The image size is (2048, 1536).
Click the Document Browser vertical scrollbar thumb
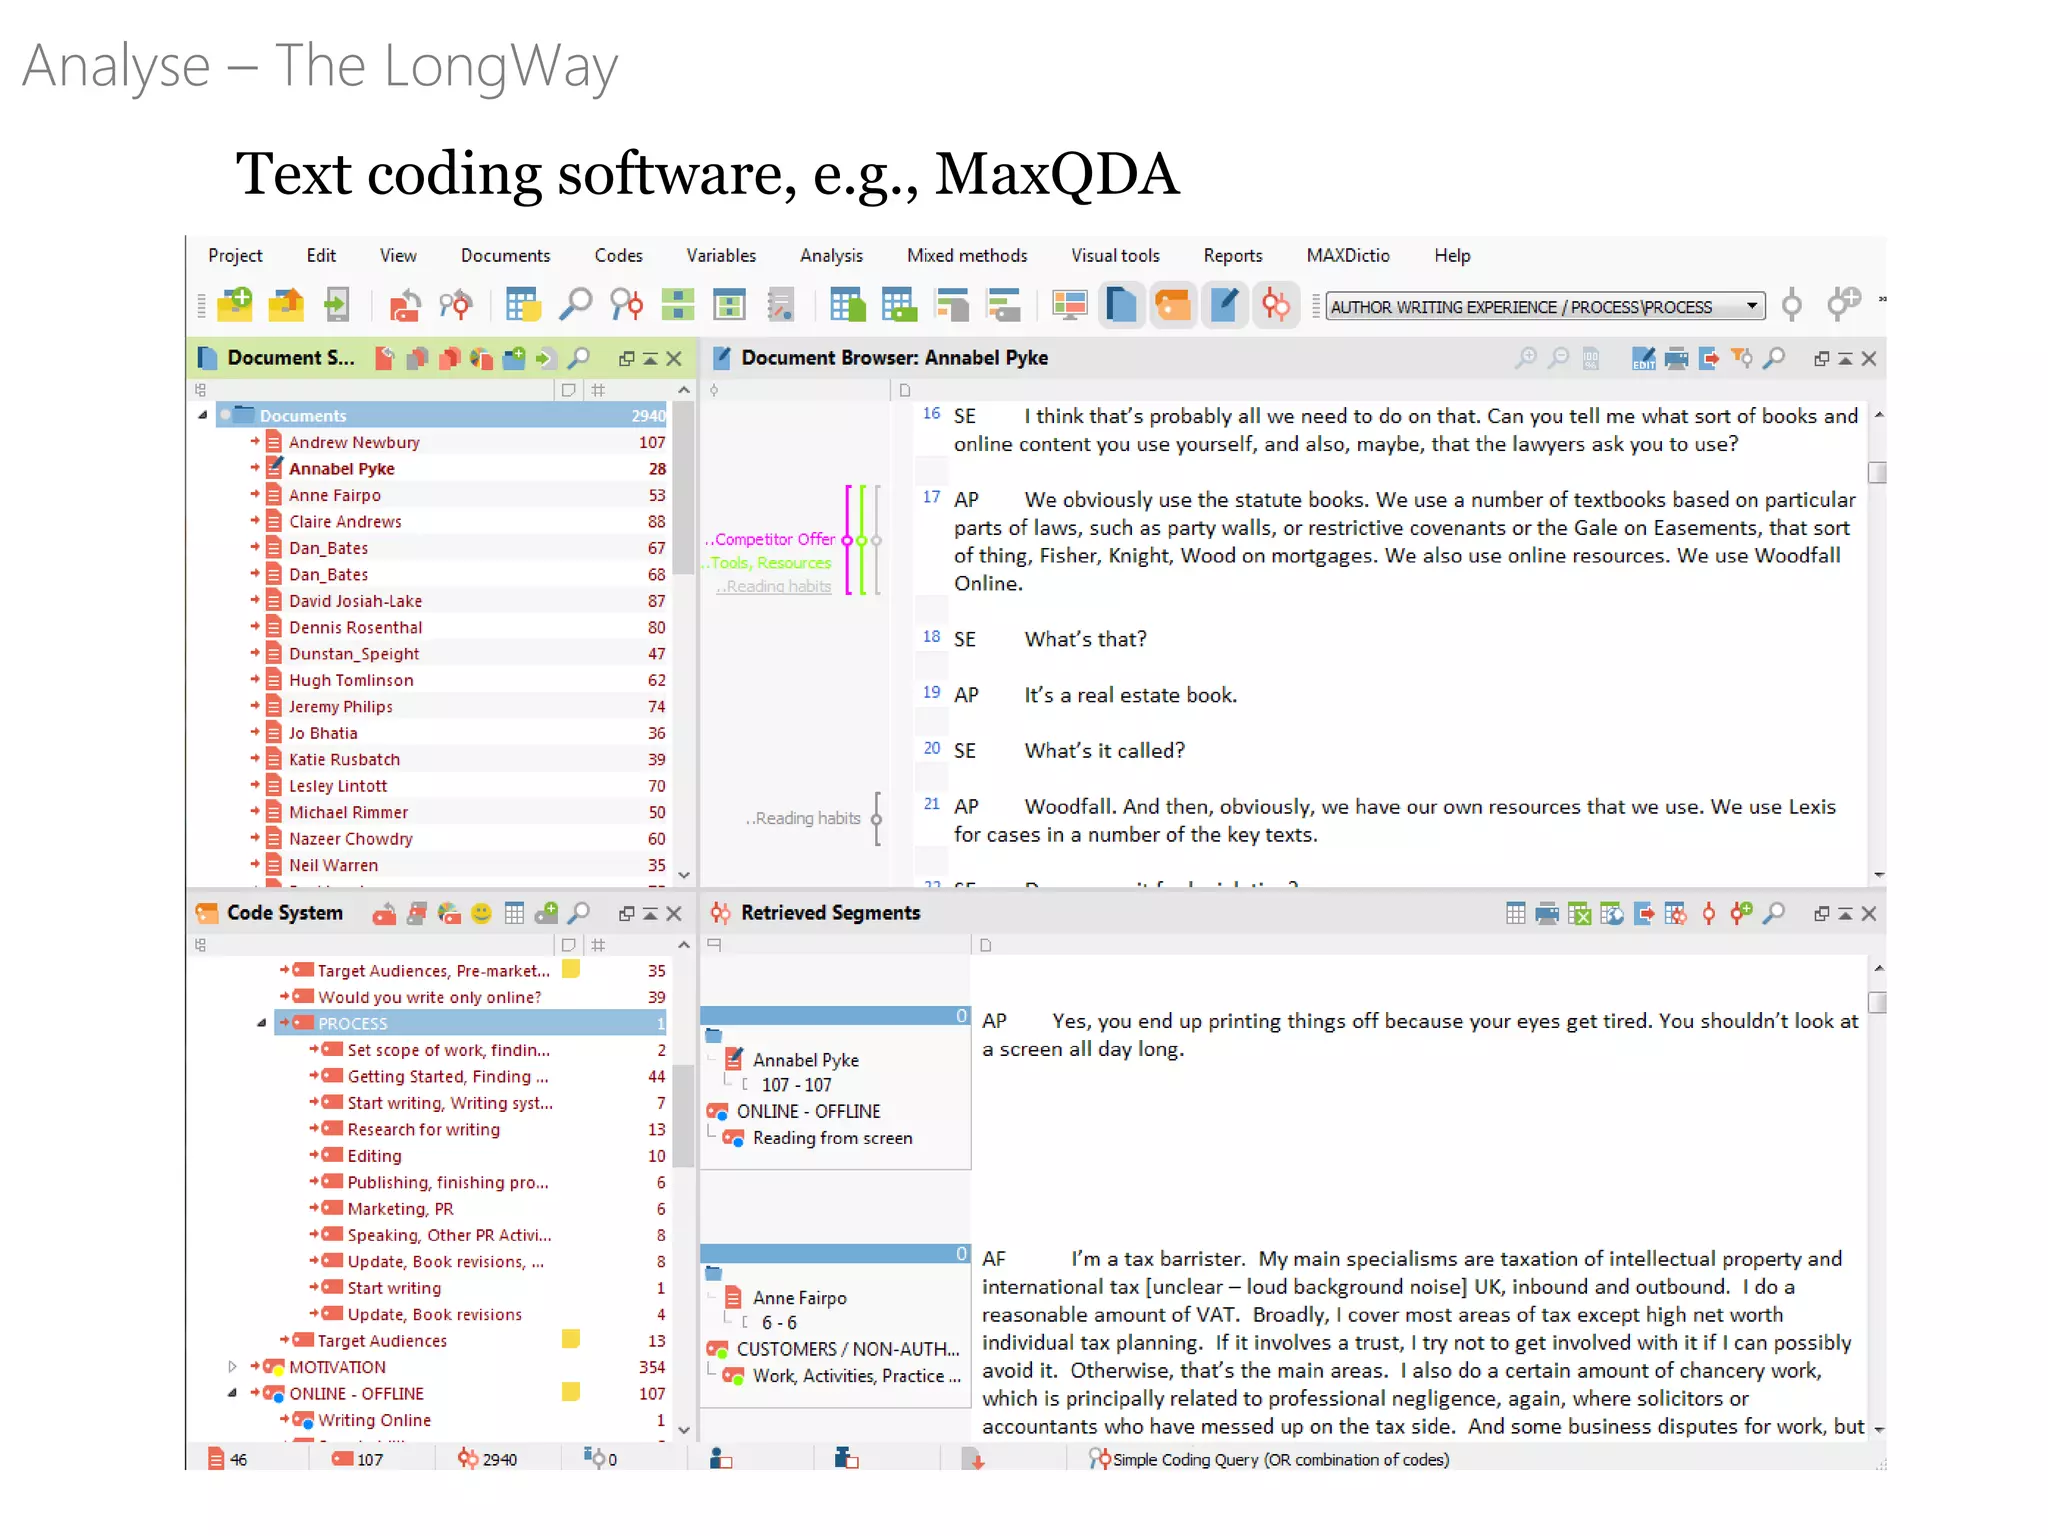tap(1878, 472)
